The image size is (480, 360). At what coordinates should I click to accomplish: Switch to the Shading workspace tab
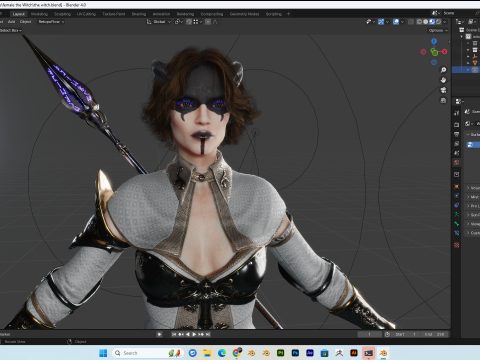(139, 14)
